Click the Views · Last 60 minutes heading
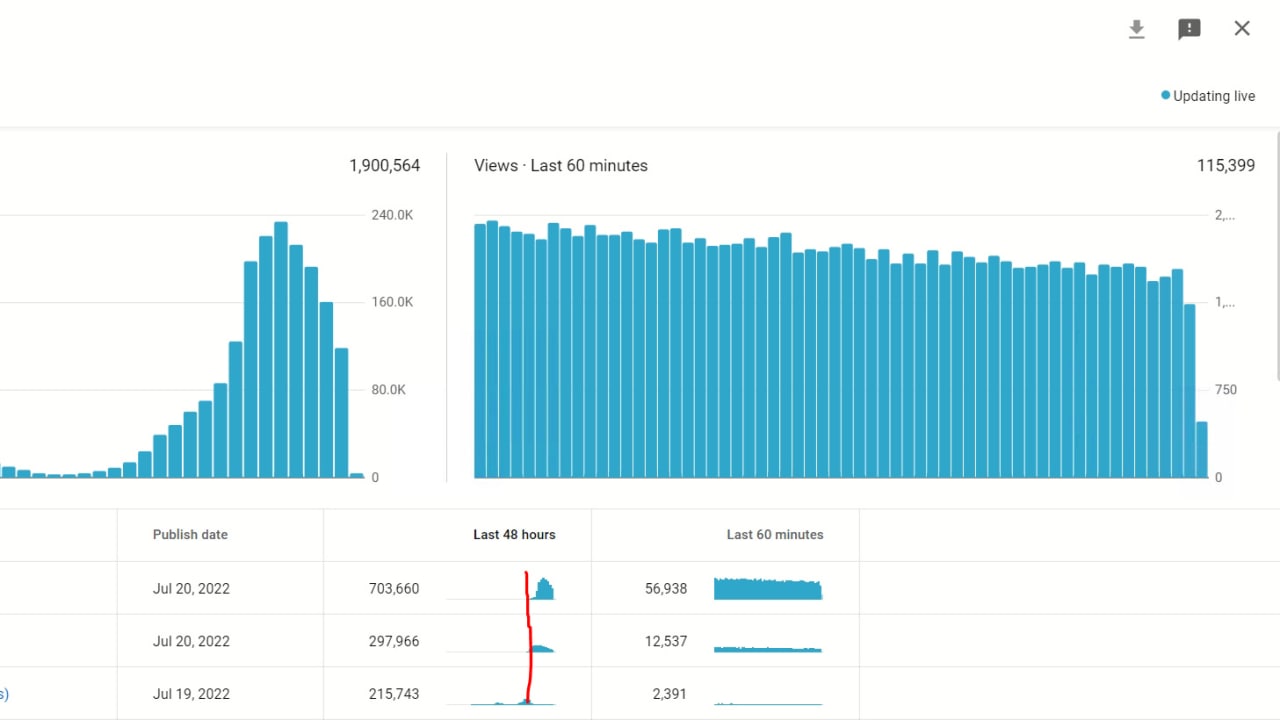Image resolution: width=1280 pixels, height=720 pixels. (561, 166)
